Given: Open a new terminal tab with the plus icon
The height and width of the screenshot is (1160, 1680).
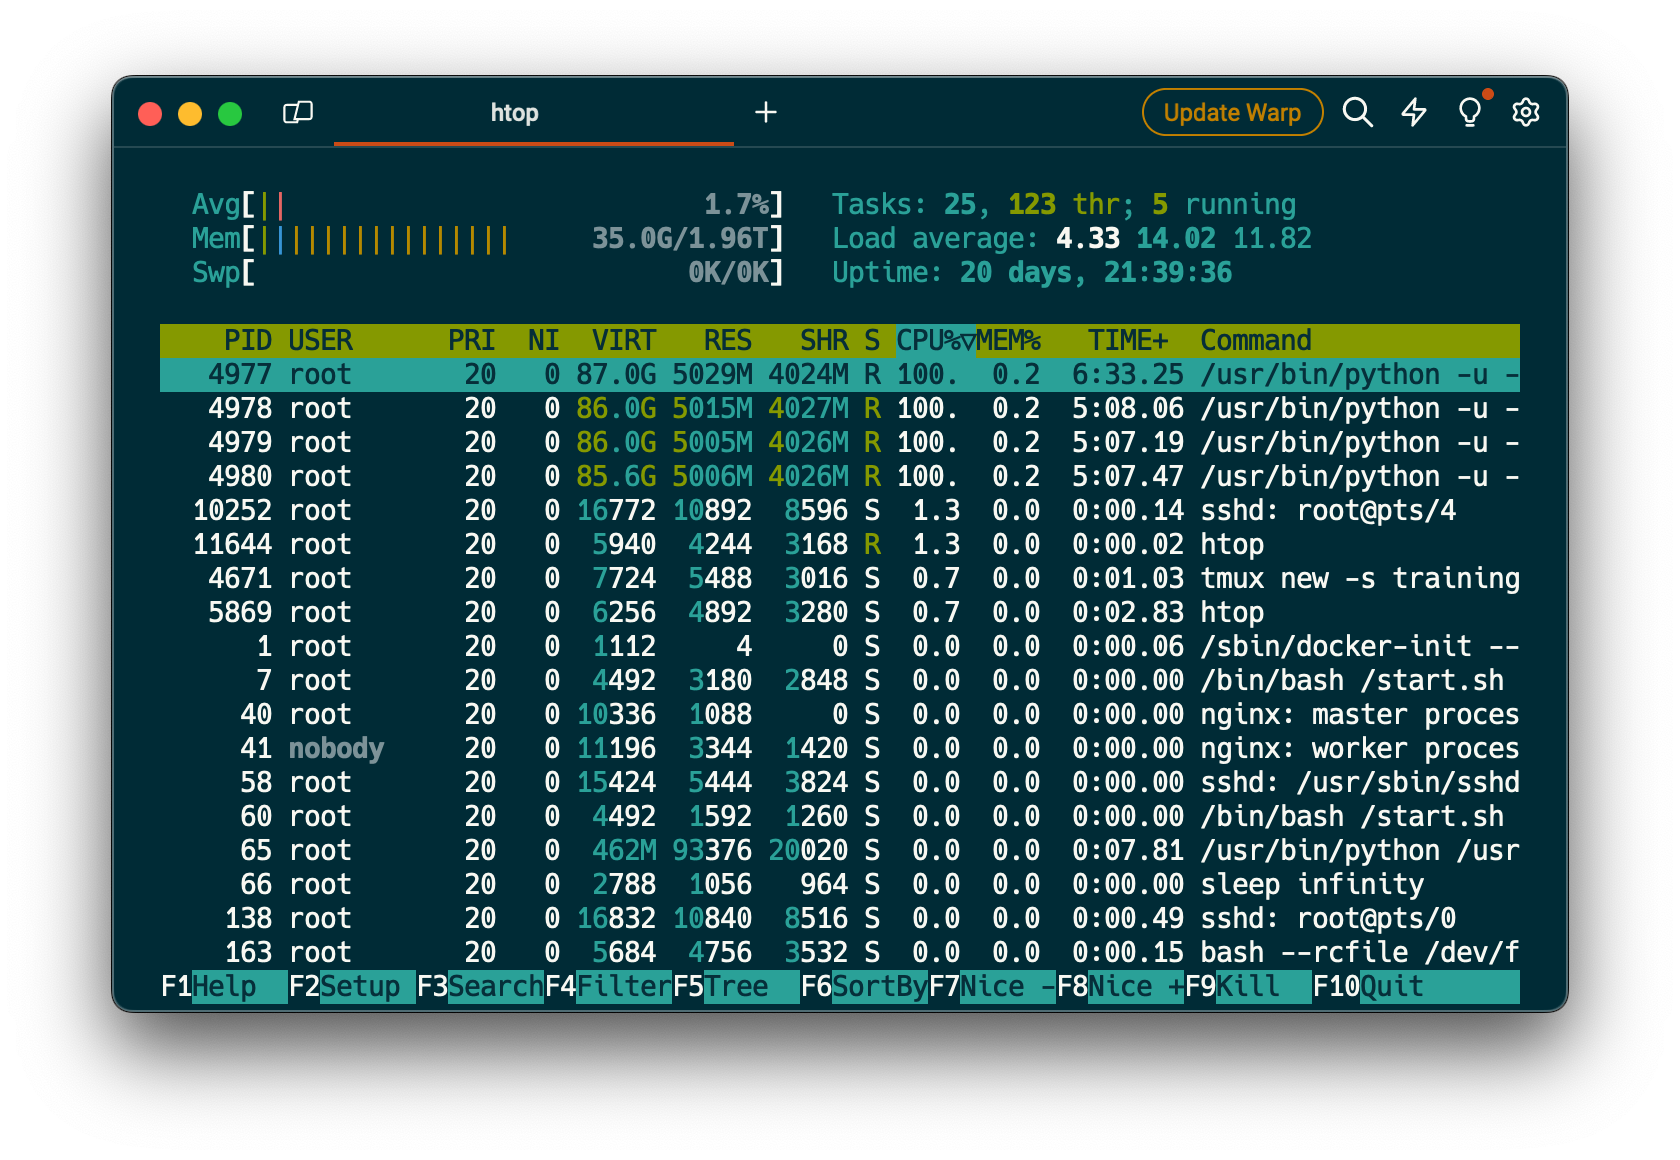Looking at the screenshot, I should (x=766, y=112).
